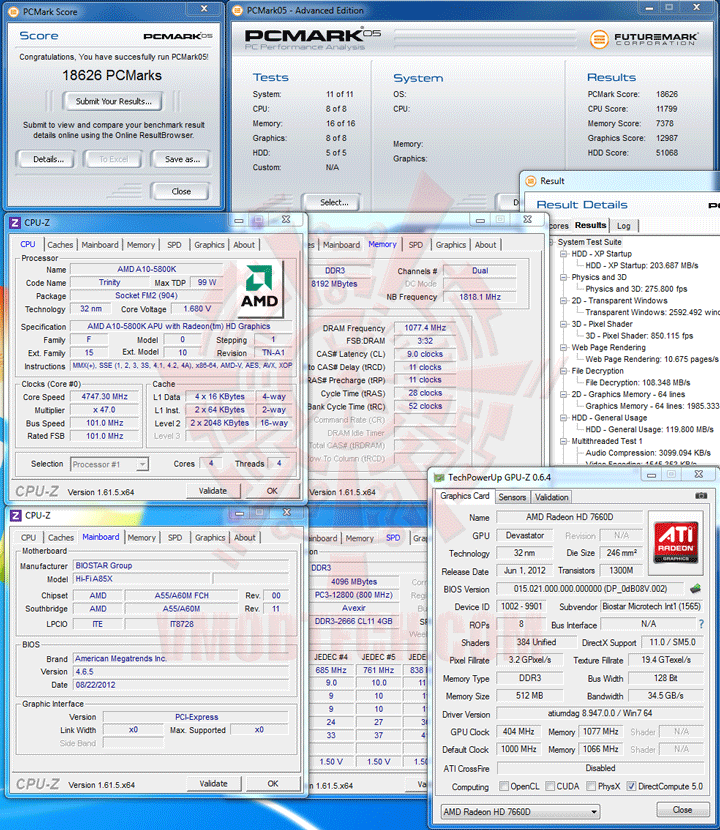Click the ATI CrossFire Disabled field

coord(600,768)
